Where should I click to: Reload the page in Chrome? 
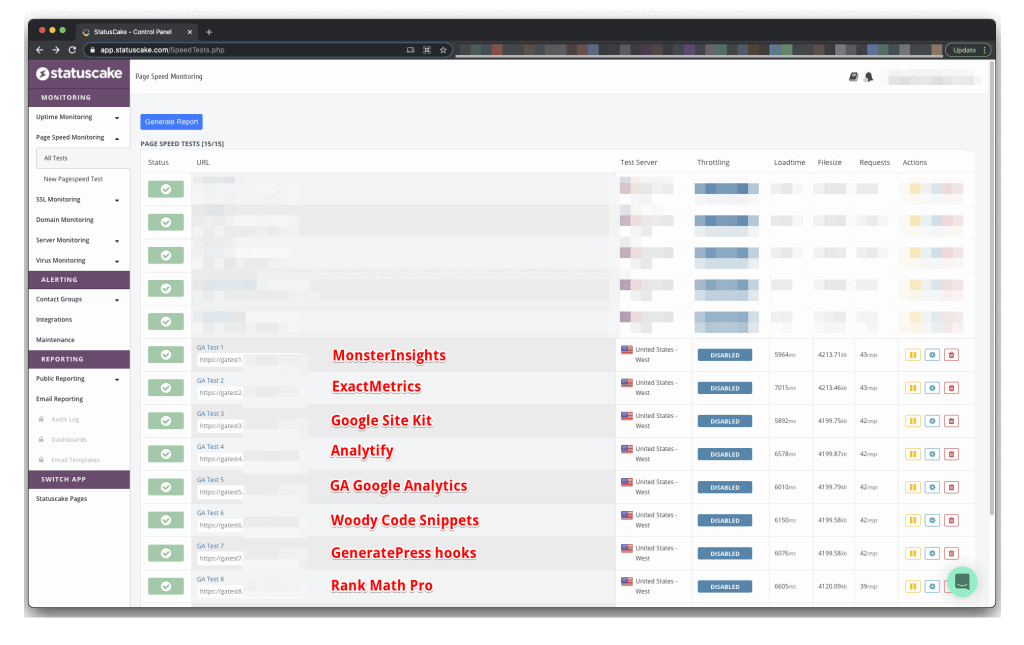pos(72,50)
